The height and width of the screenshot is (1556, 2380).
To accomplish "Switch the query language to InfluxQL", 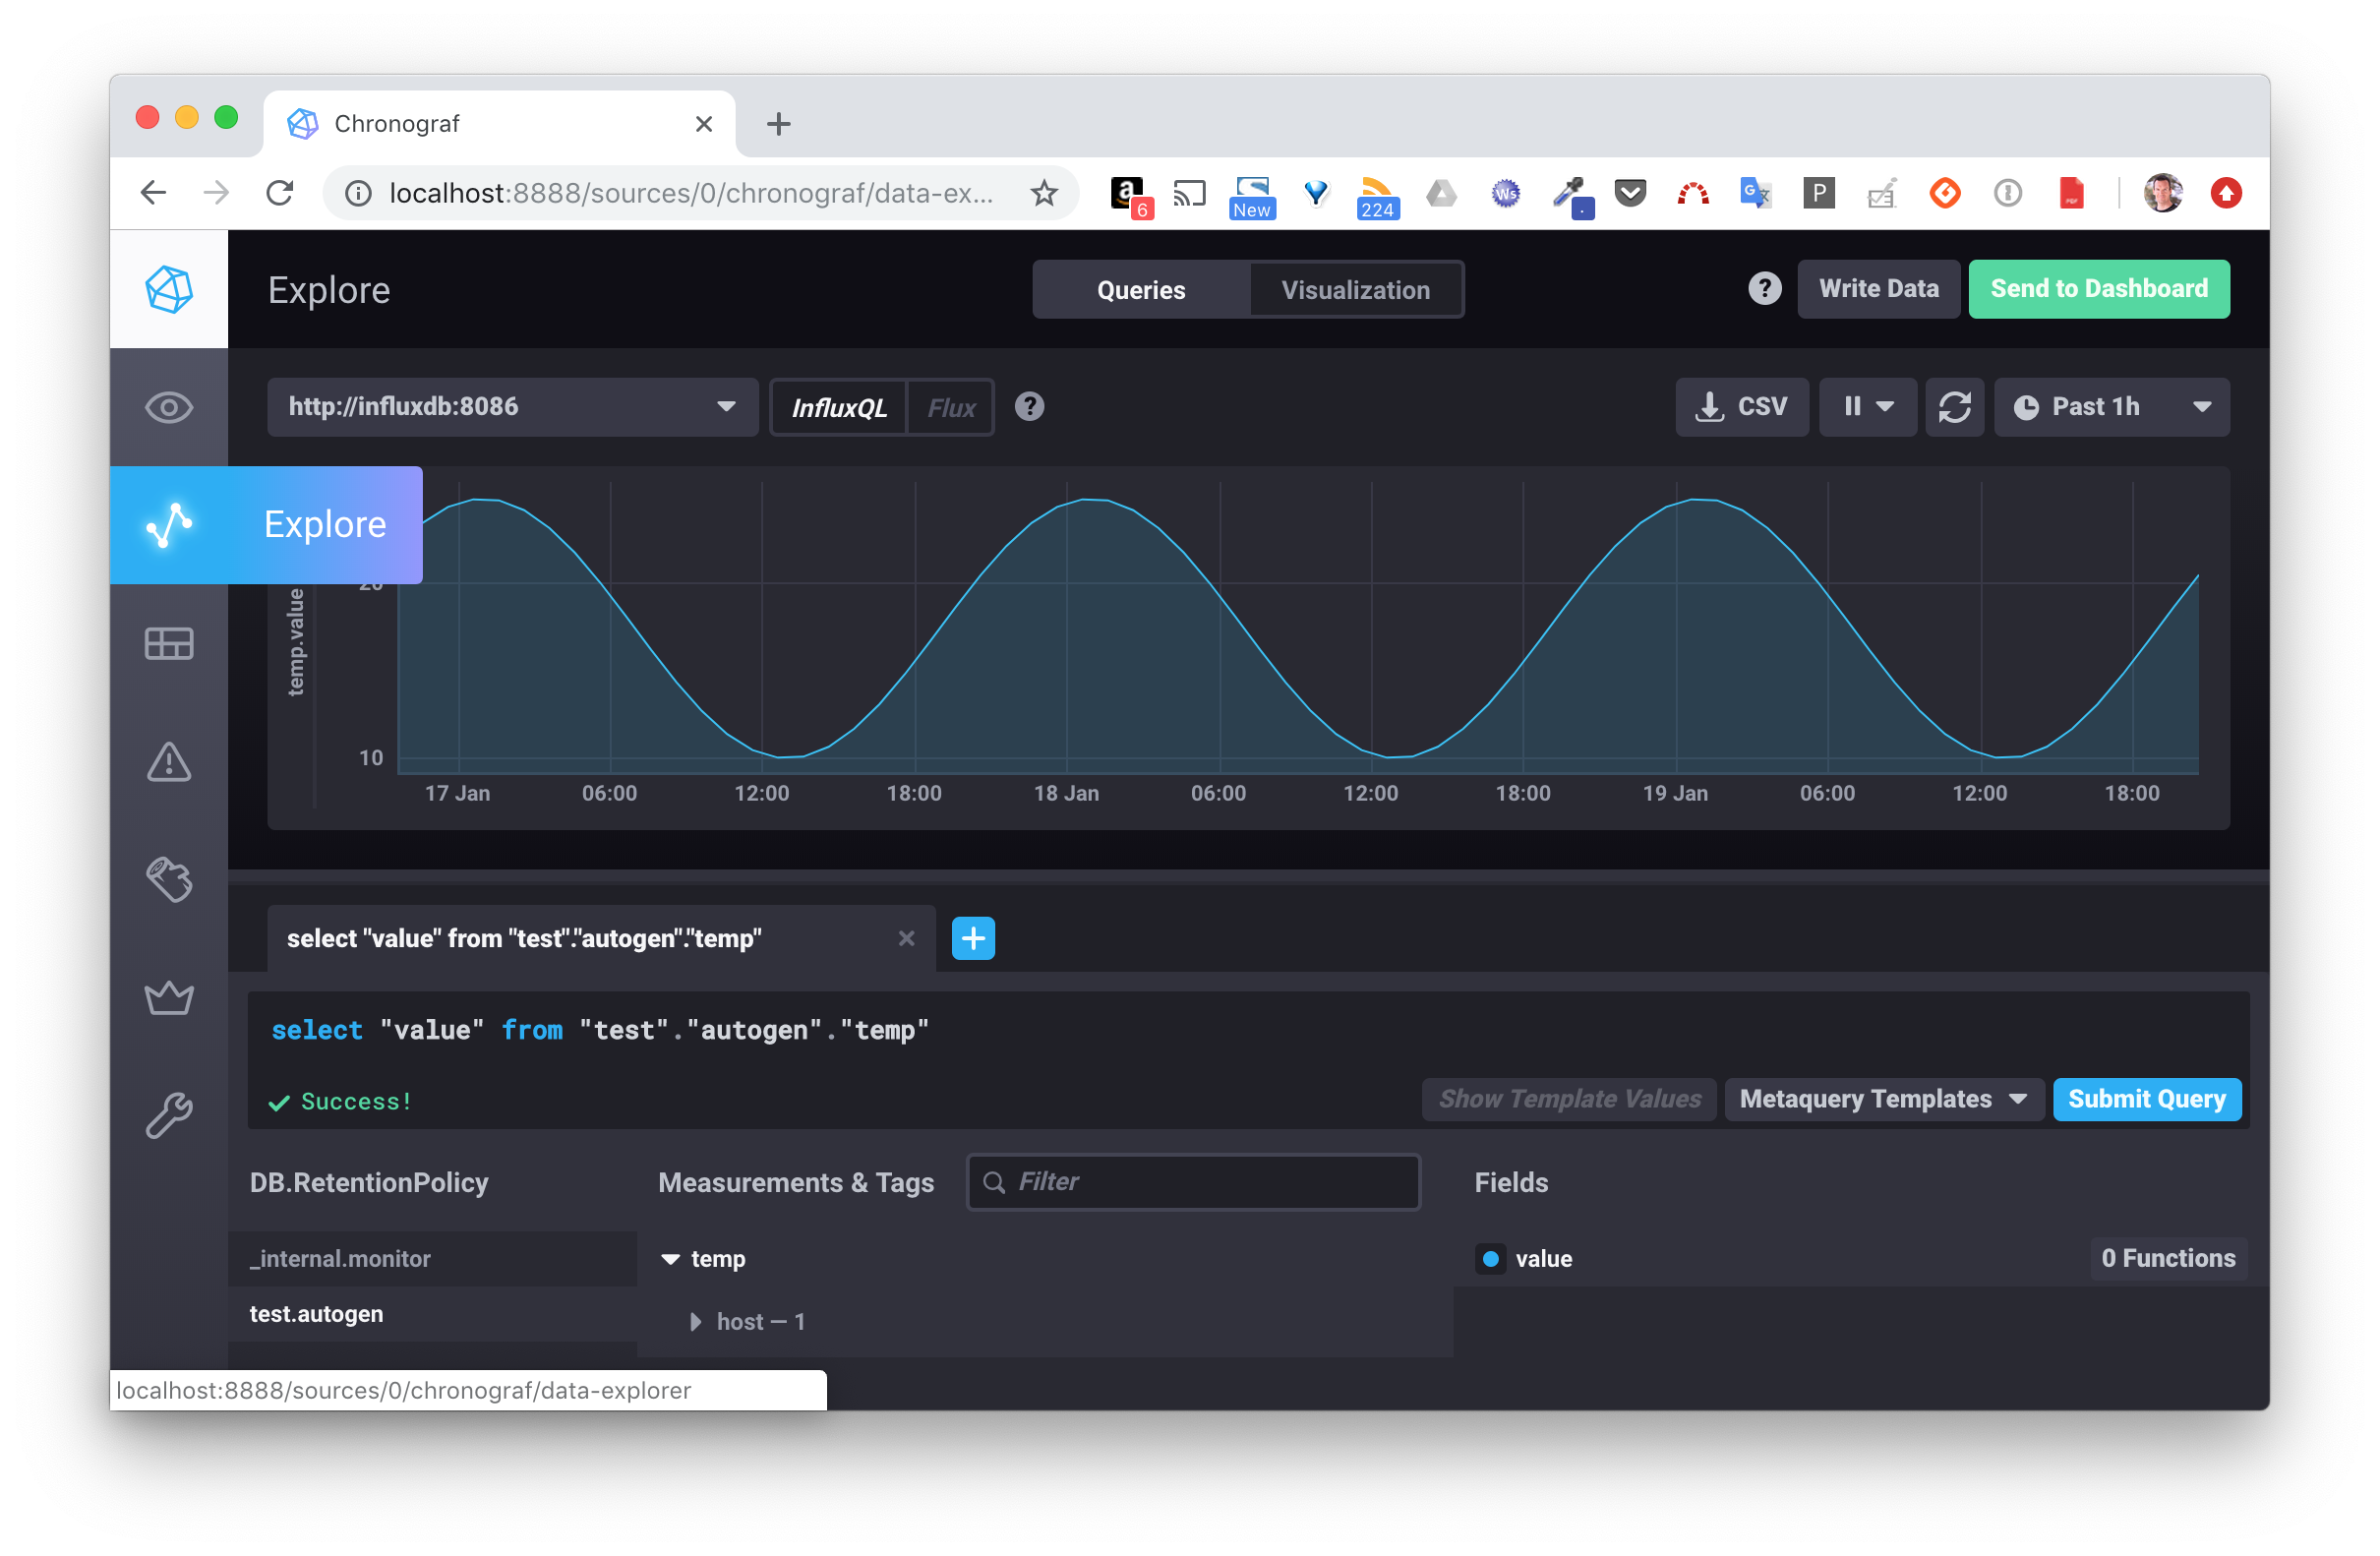I will pyautogui.click(x=839, y=408).
